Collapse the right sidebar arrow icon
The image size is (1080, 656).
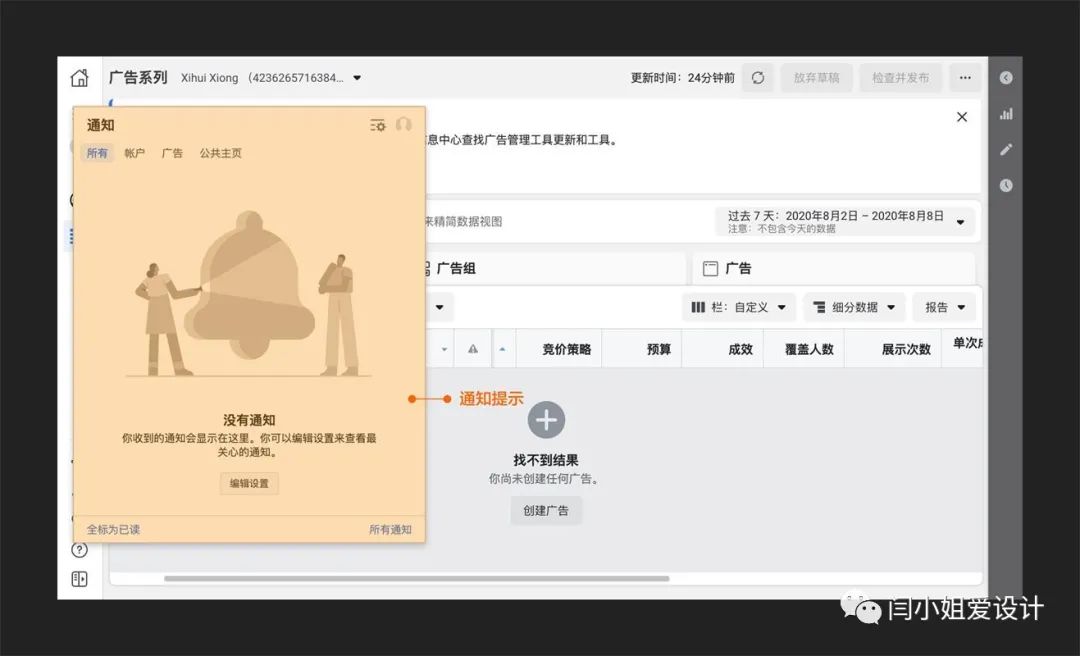point(1006,78)
